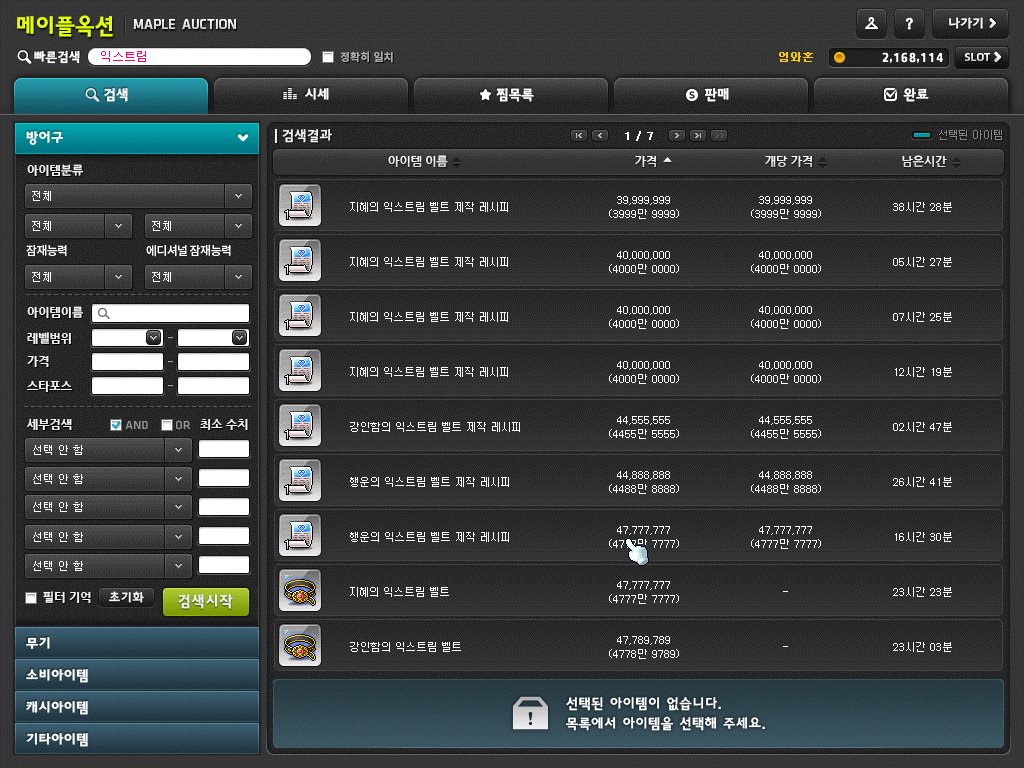This screenshot has height=768, width=1024.
Task: Click the recipe icon in the 38시간 28분 row
Action: point(300,206)
